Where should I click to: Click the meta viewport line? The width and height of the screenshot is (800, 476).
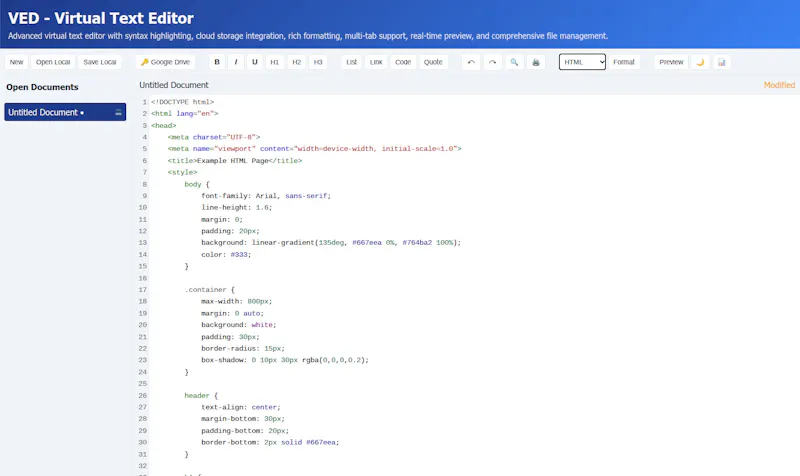pos(314,149)
